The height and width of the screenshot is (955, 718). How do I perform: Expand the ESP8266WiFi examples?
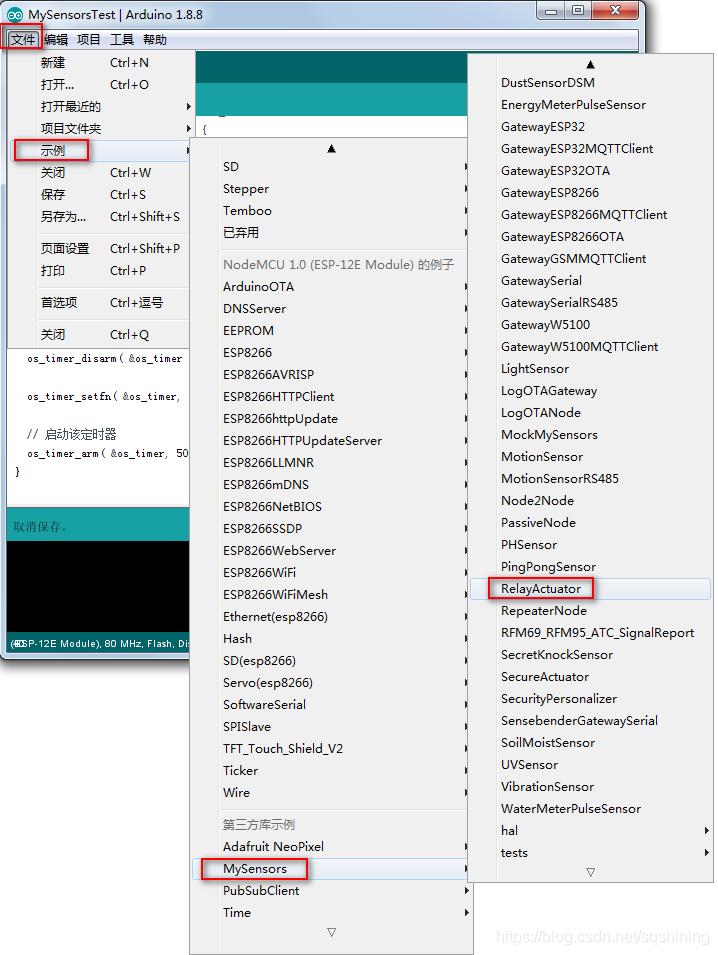click(331, 573)
